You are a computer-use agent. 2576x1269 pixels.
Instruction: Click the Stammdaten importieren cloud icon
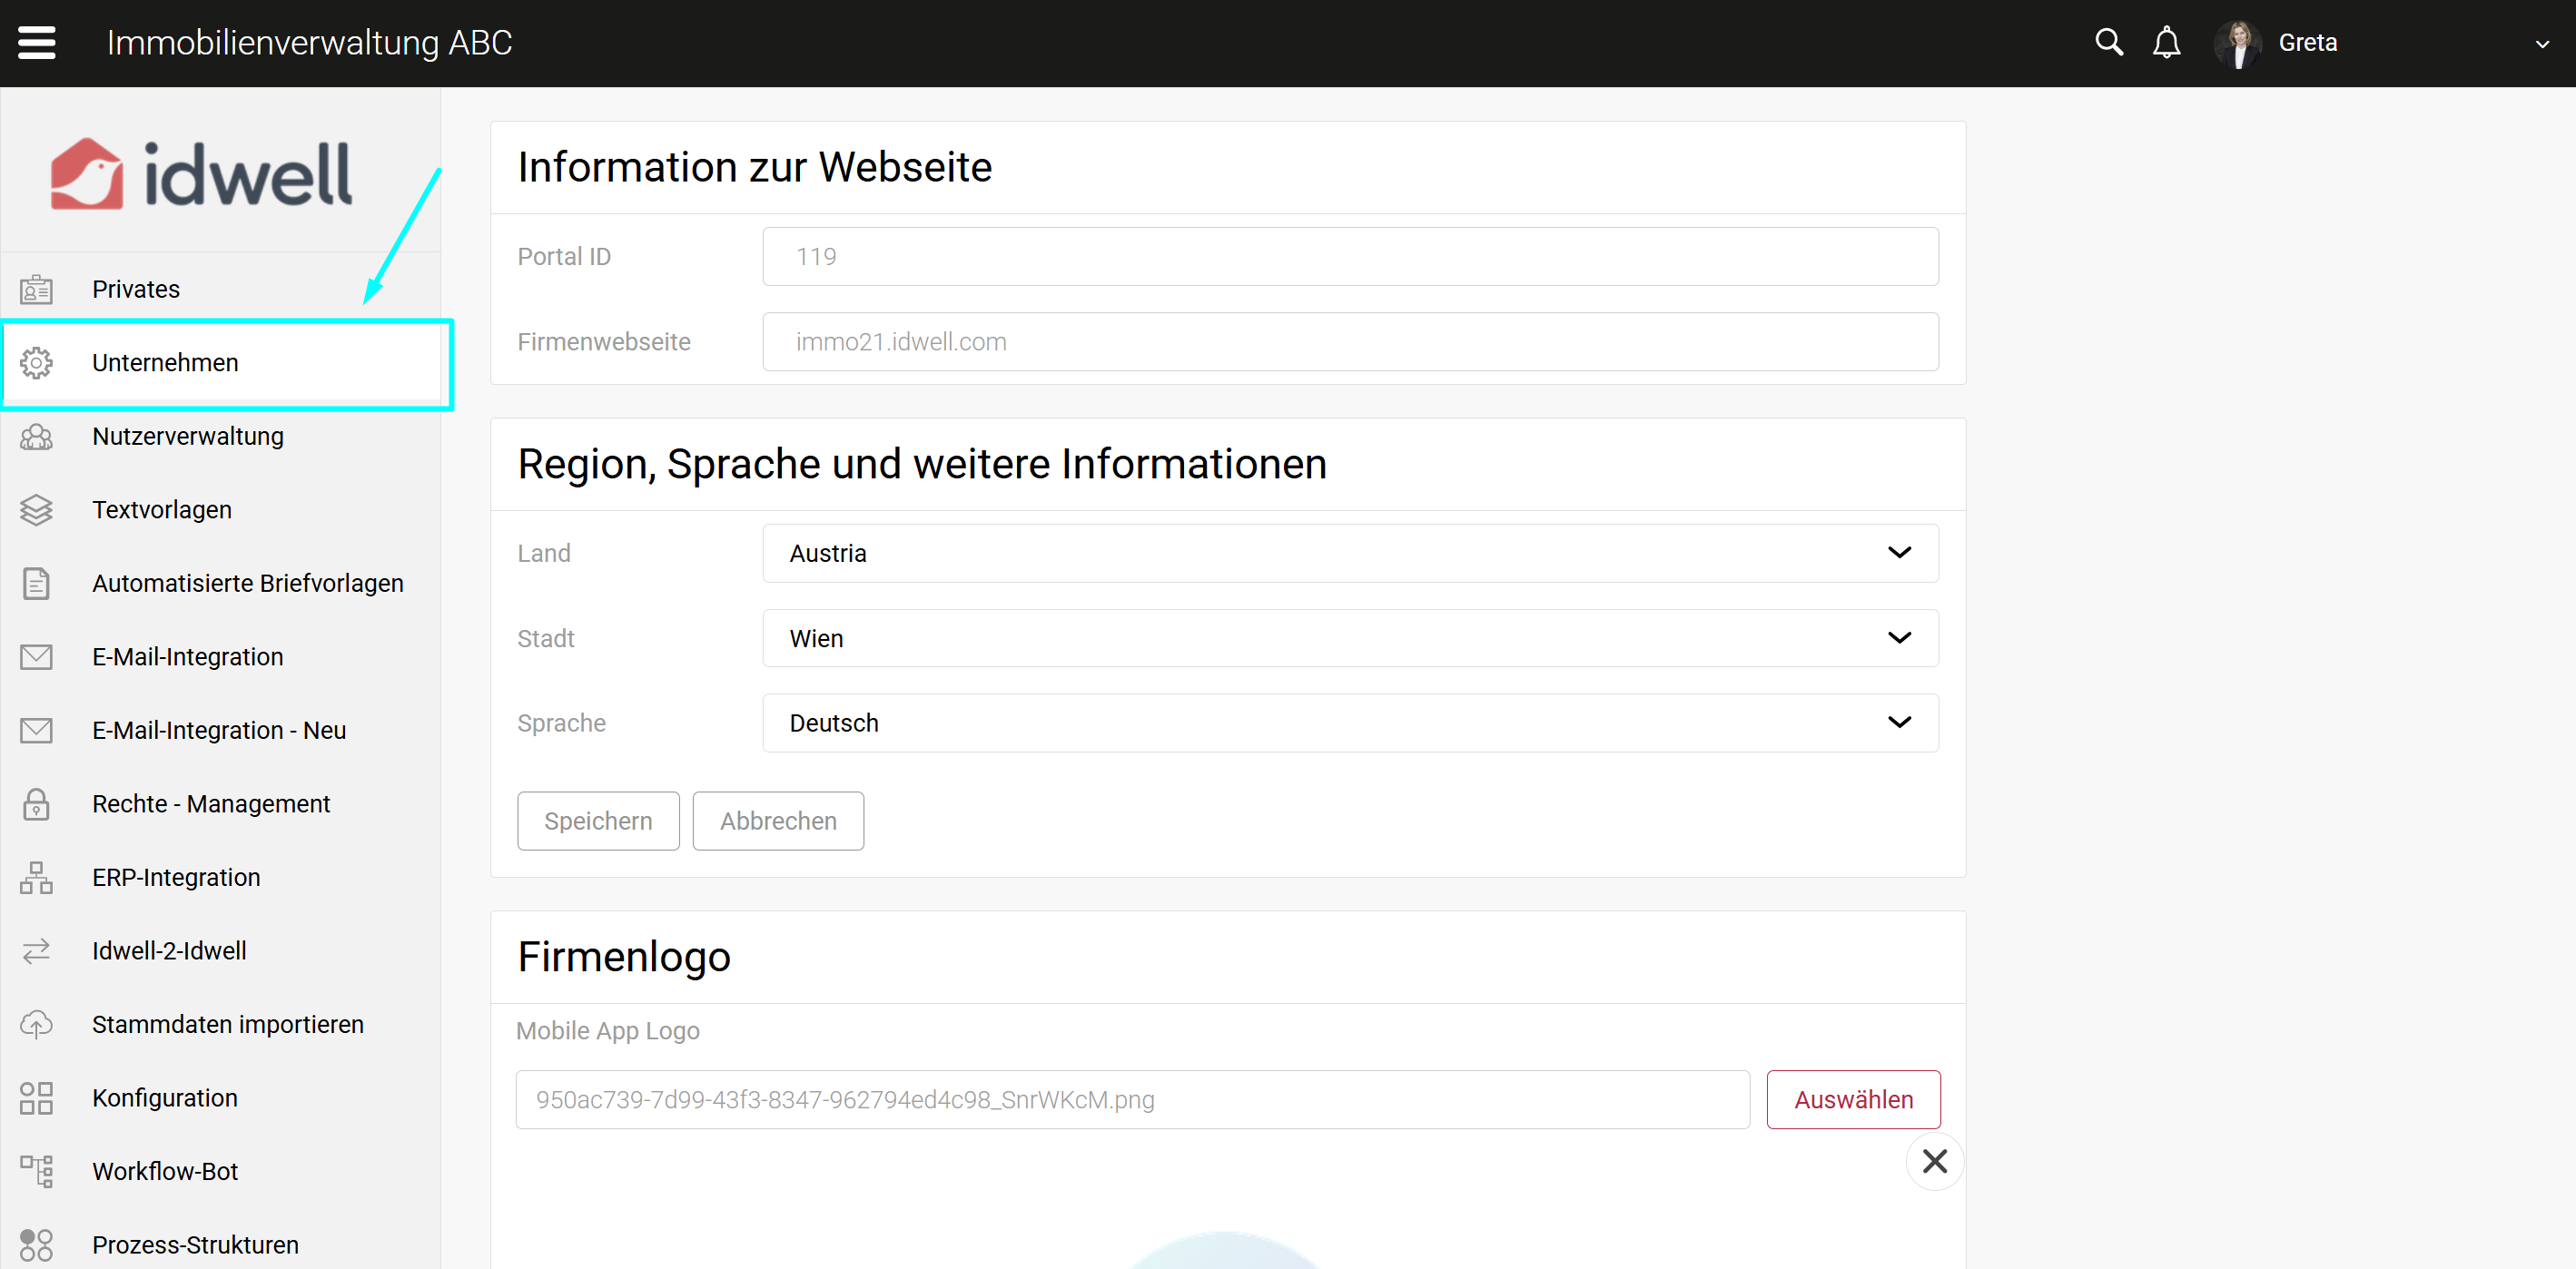[x=36, y=1024]
